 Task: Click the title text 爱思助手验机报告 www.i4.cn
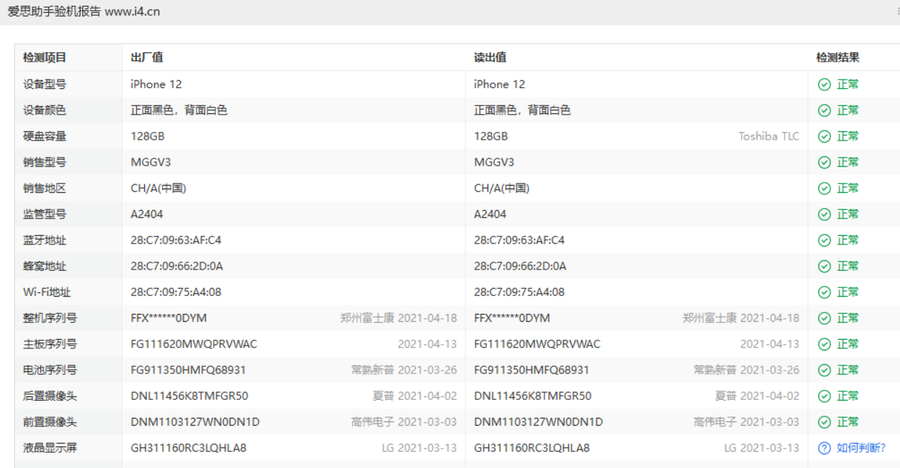84,11
